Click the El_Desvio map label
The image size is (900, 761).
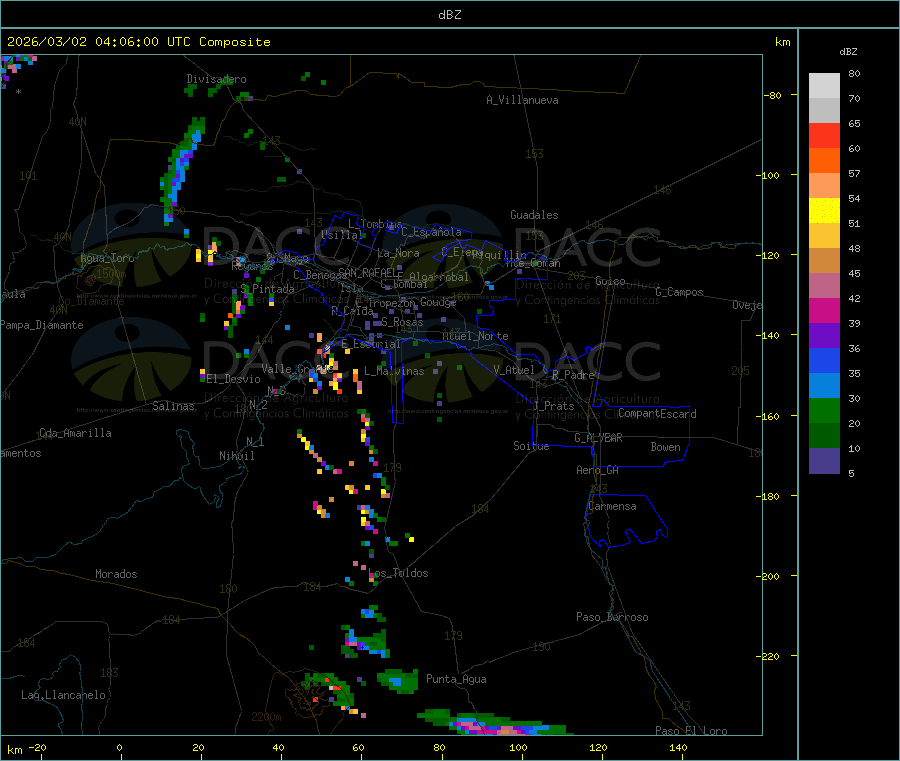tap(233, 379)
